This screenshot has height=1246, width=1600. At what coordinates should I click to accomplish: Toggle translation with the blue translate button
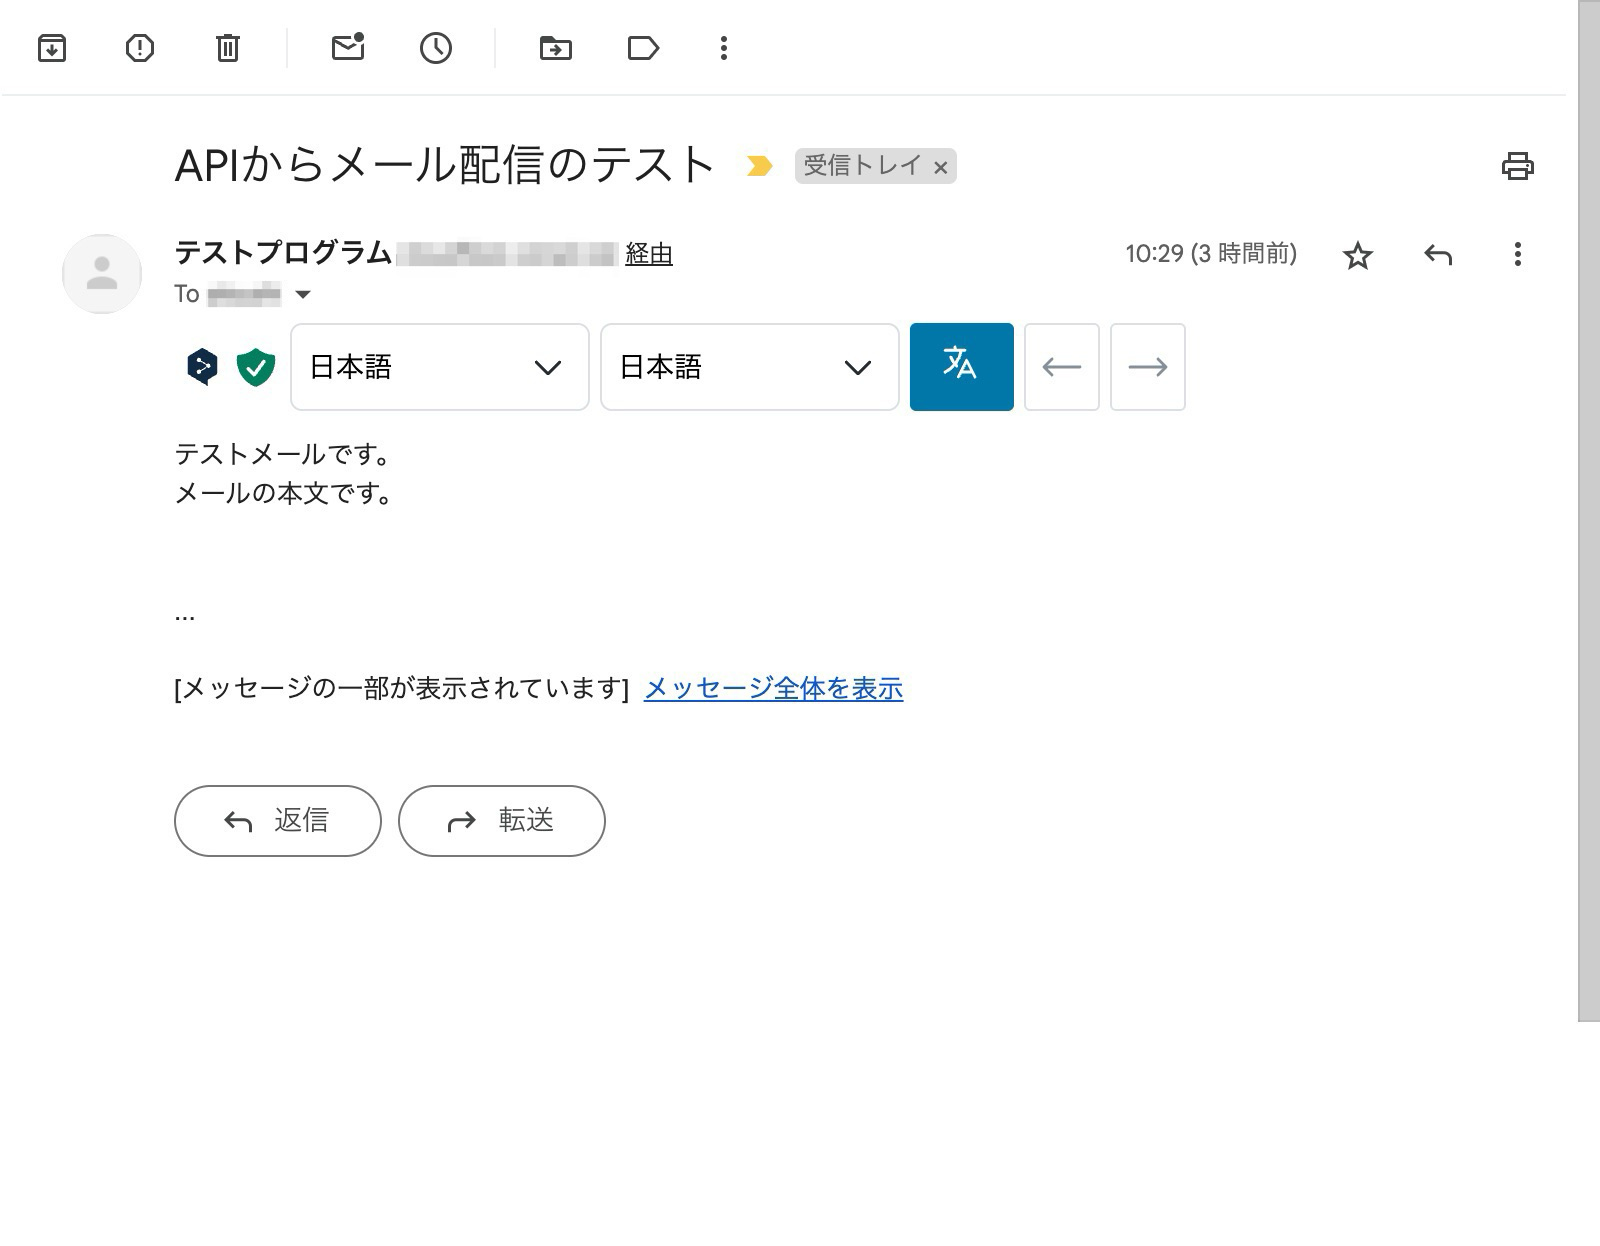click(960, 367)
